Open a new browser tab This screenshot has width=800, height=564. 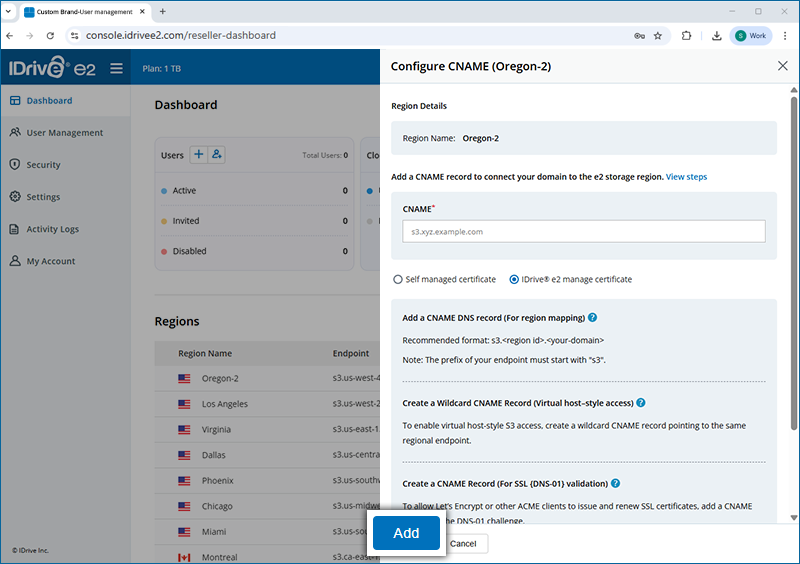[163, 11]
